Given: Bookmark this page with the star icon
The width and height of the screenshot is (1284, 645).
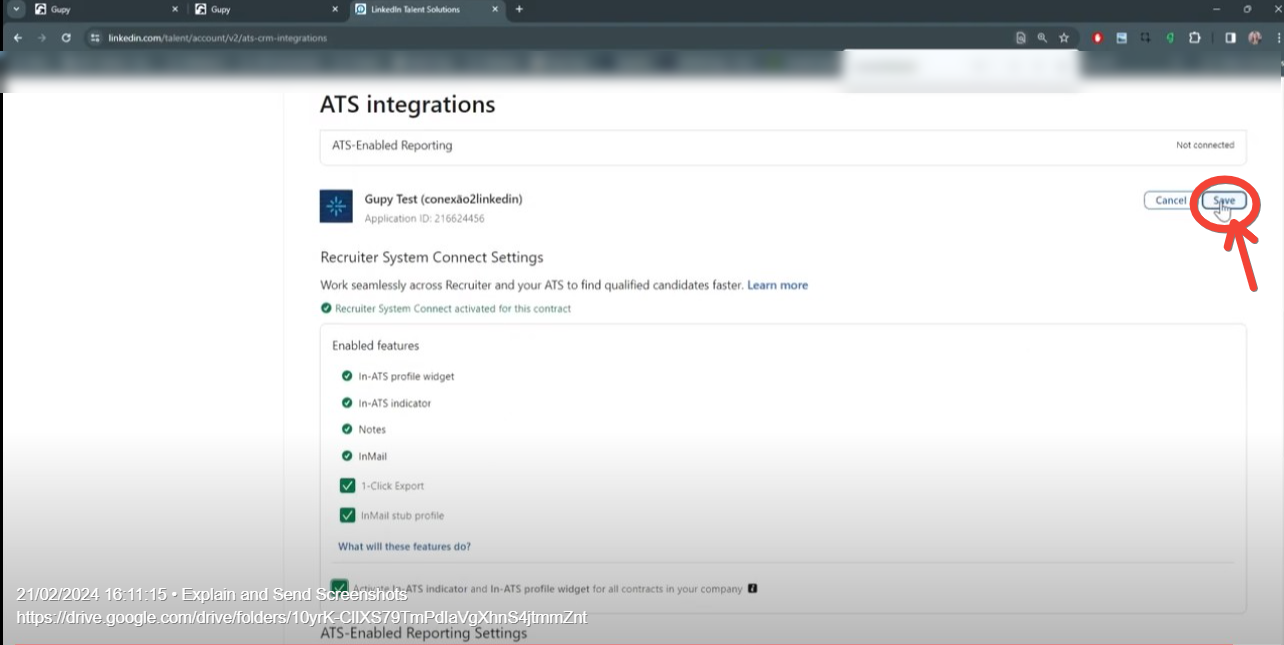Looking at the screenshot, I should (x=1064, y=38).
